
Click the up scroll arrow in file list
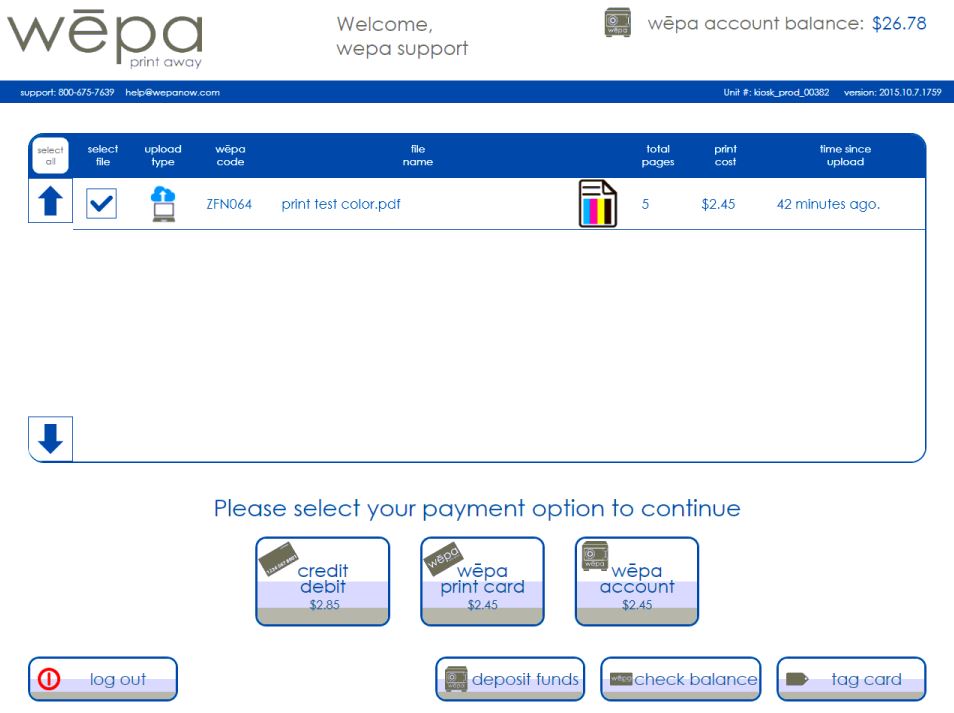[50, 201]
